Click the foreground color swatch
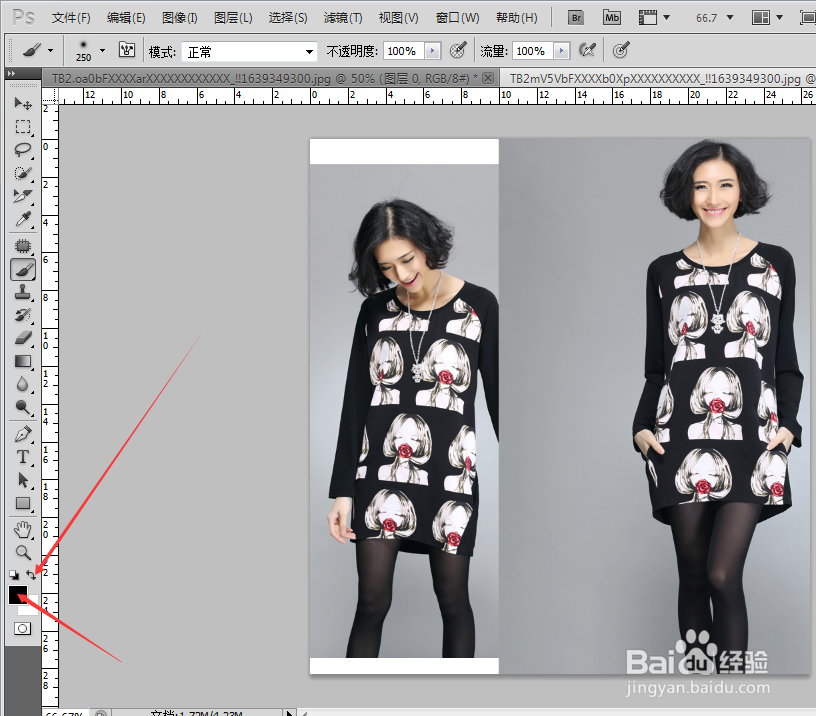 click(18, 594)
